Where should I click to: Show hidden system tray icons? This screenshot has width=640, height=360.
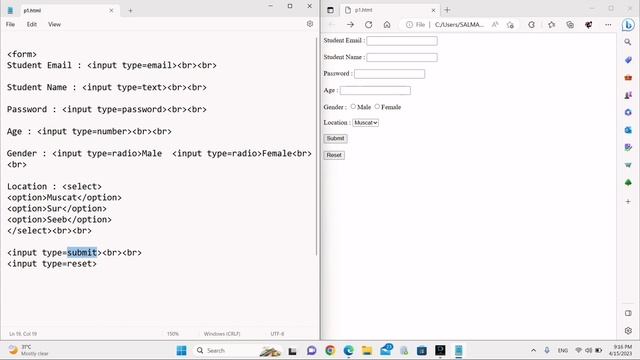click(x=533, y=350)
